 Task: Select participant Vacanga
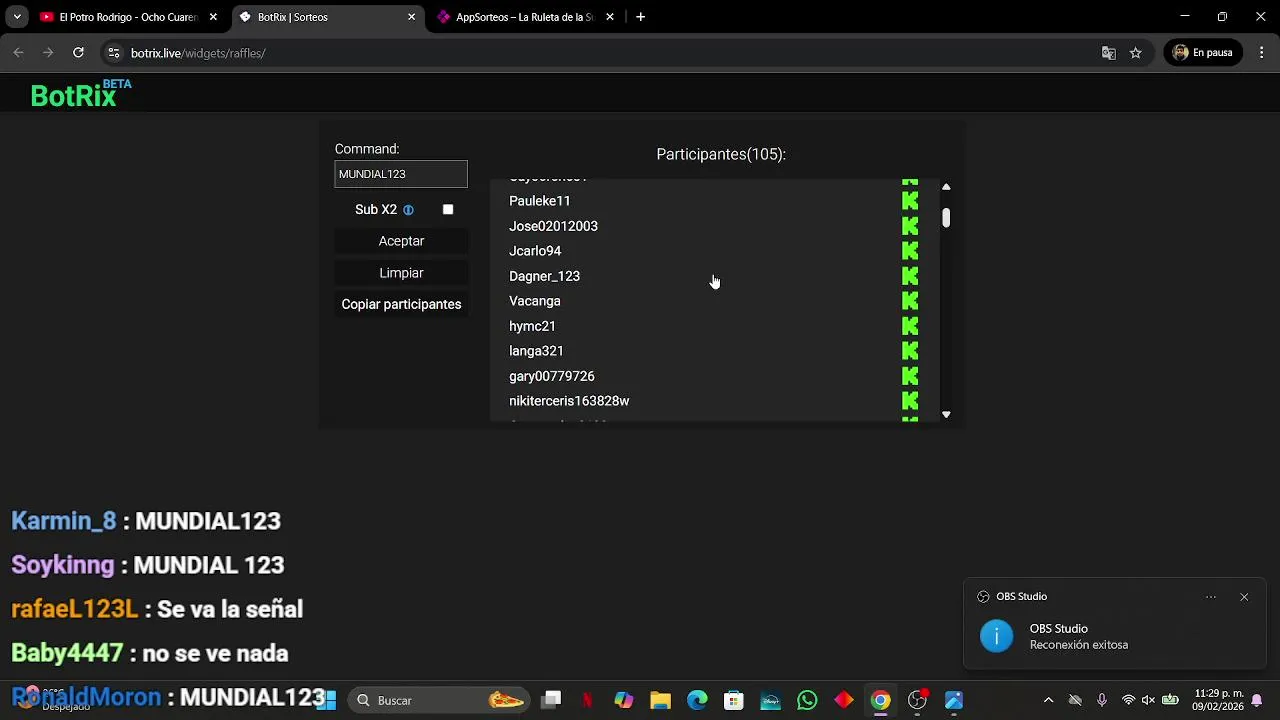tap(535, 301)
